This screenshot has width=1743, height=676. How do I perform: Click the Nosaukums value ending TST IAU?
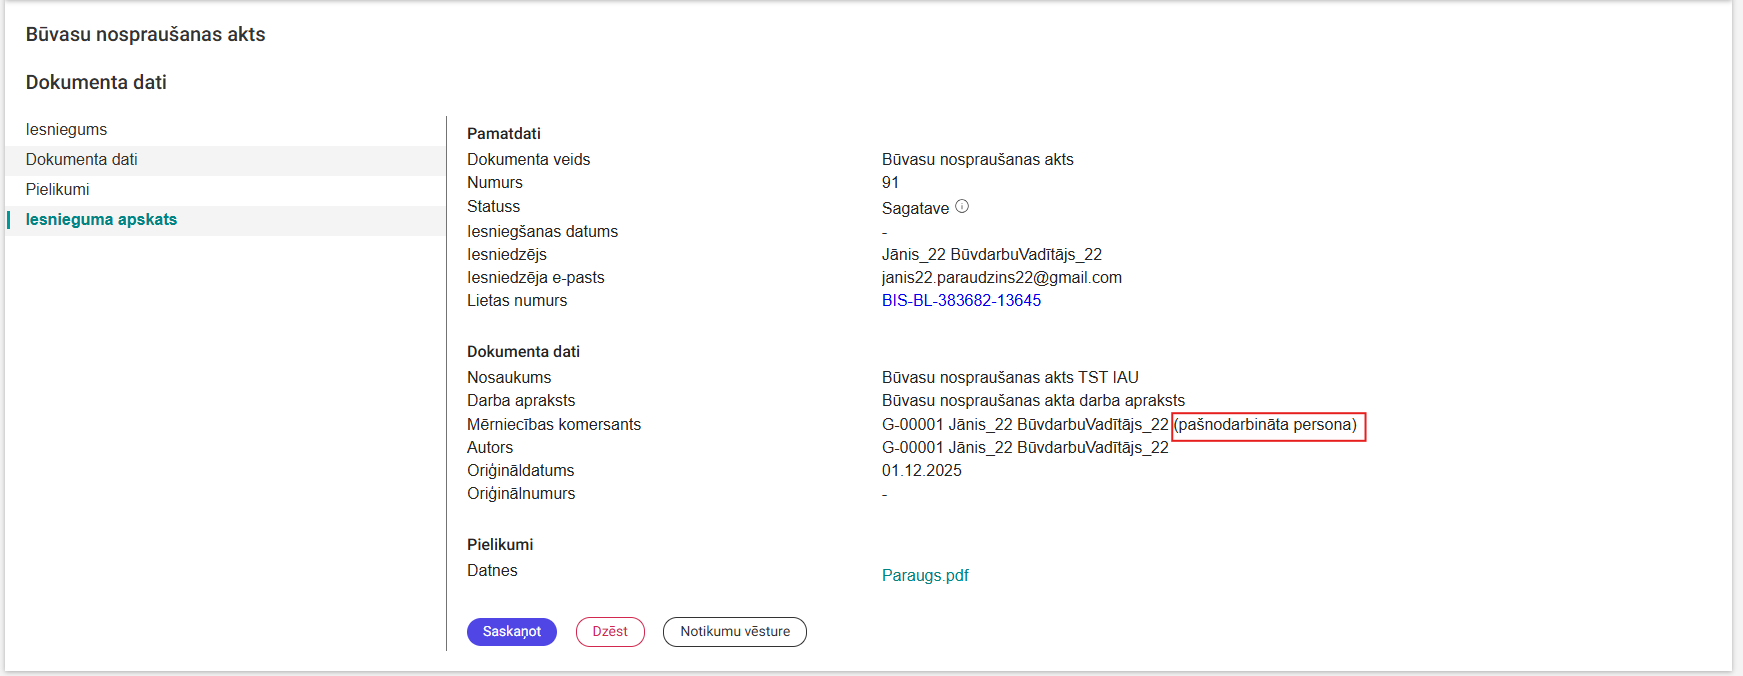click(1010, 378)
